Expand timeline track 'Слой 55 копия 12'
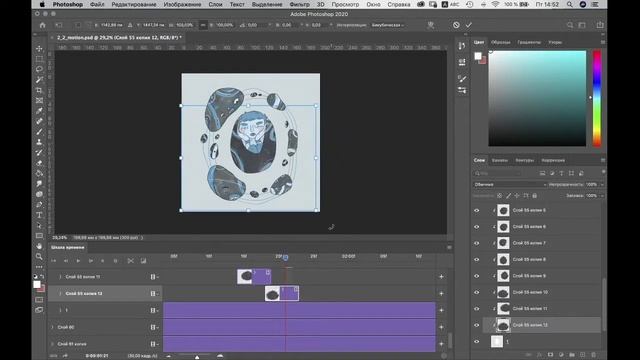 60,293
